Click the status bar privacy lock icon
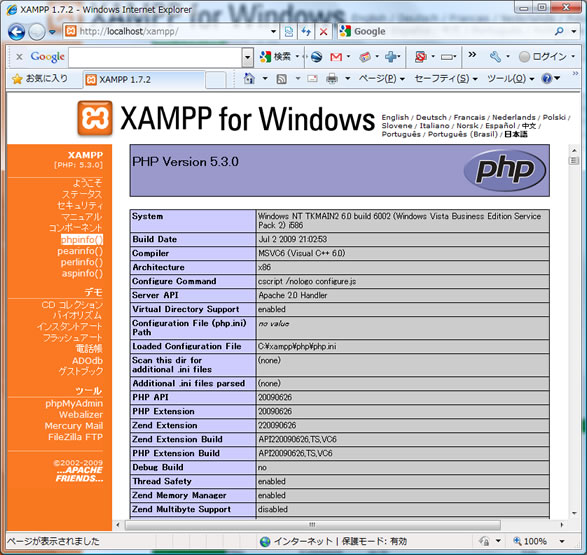Screen dimensions: 587x555 point(484,541)
